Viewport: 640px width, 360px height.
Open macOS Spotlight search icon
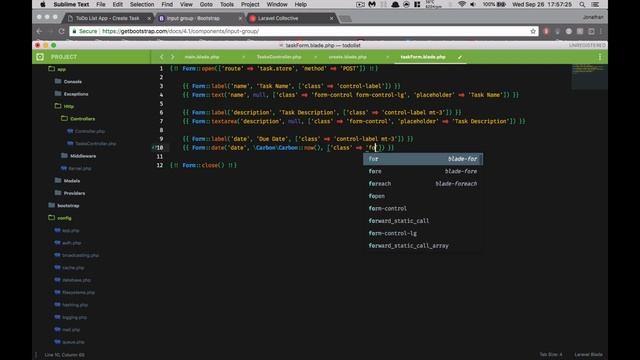coord(582,4)
